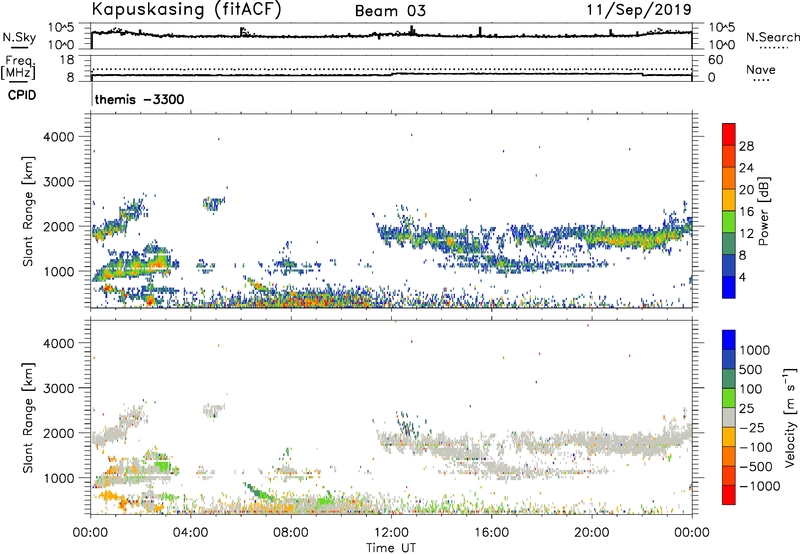800x554 pixels.
Task: Click the '1000' velocity colorbar value
Action: [x=754, y=350]
